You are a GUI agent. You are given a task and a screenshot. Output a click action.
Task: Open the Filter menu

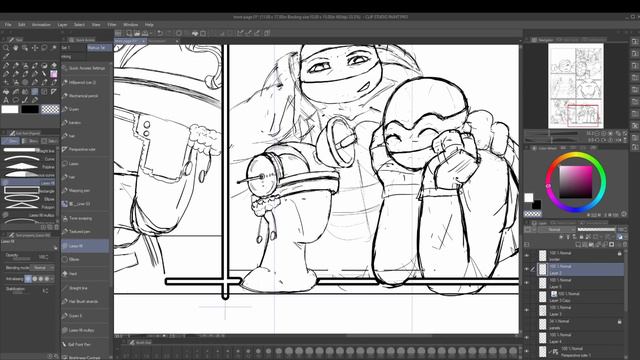(111, 25)
